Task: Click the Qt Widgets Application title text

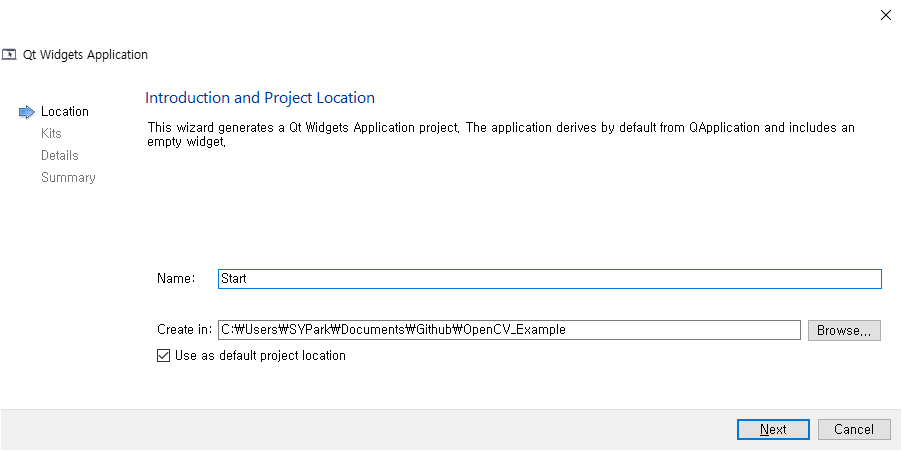Action: (x=85, y=55)
